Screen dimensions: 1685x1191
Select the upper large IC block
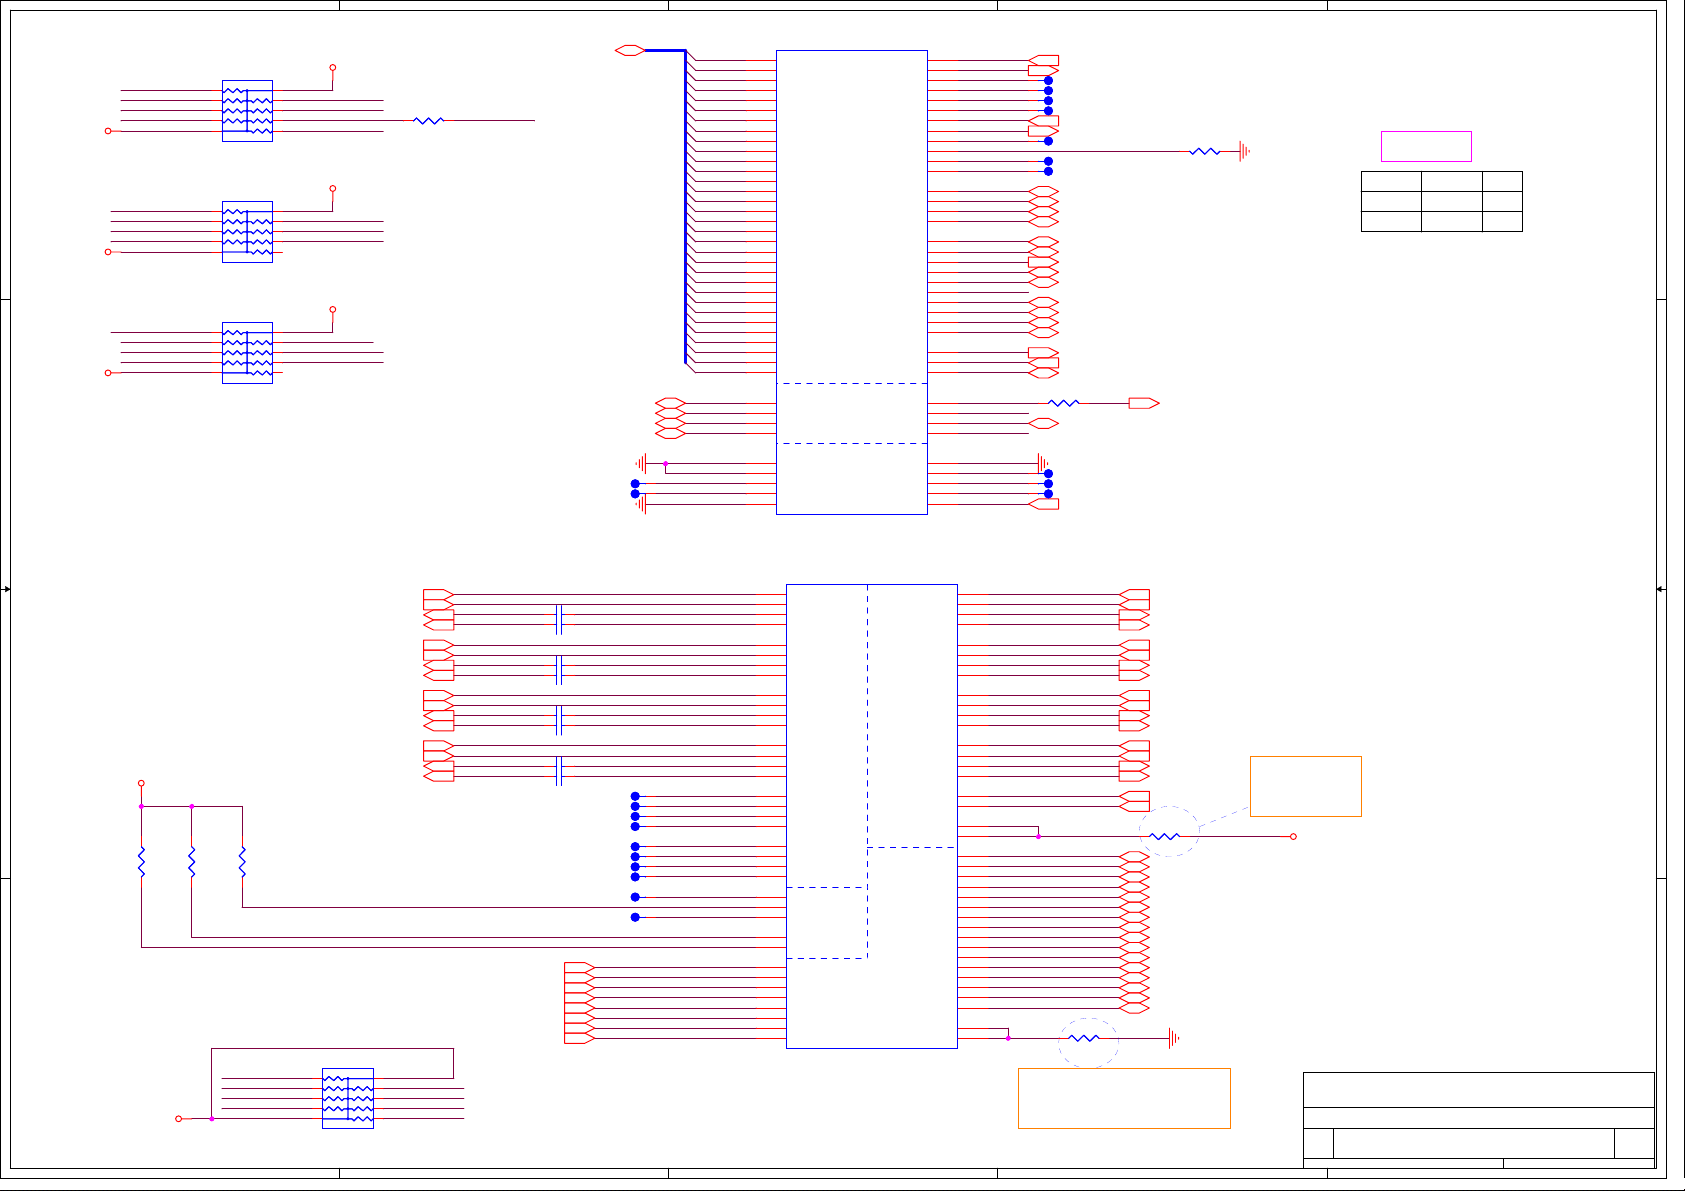pos(852,282)
